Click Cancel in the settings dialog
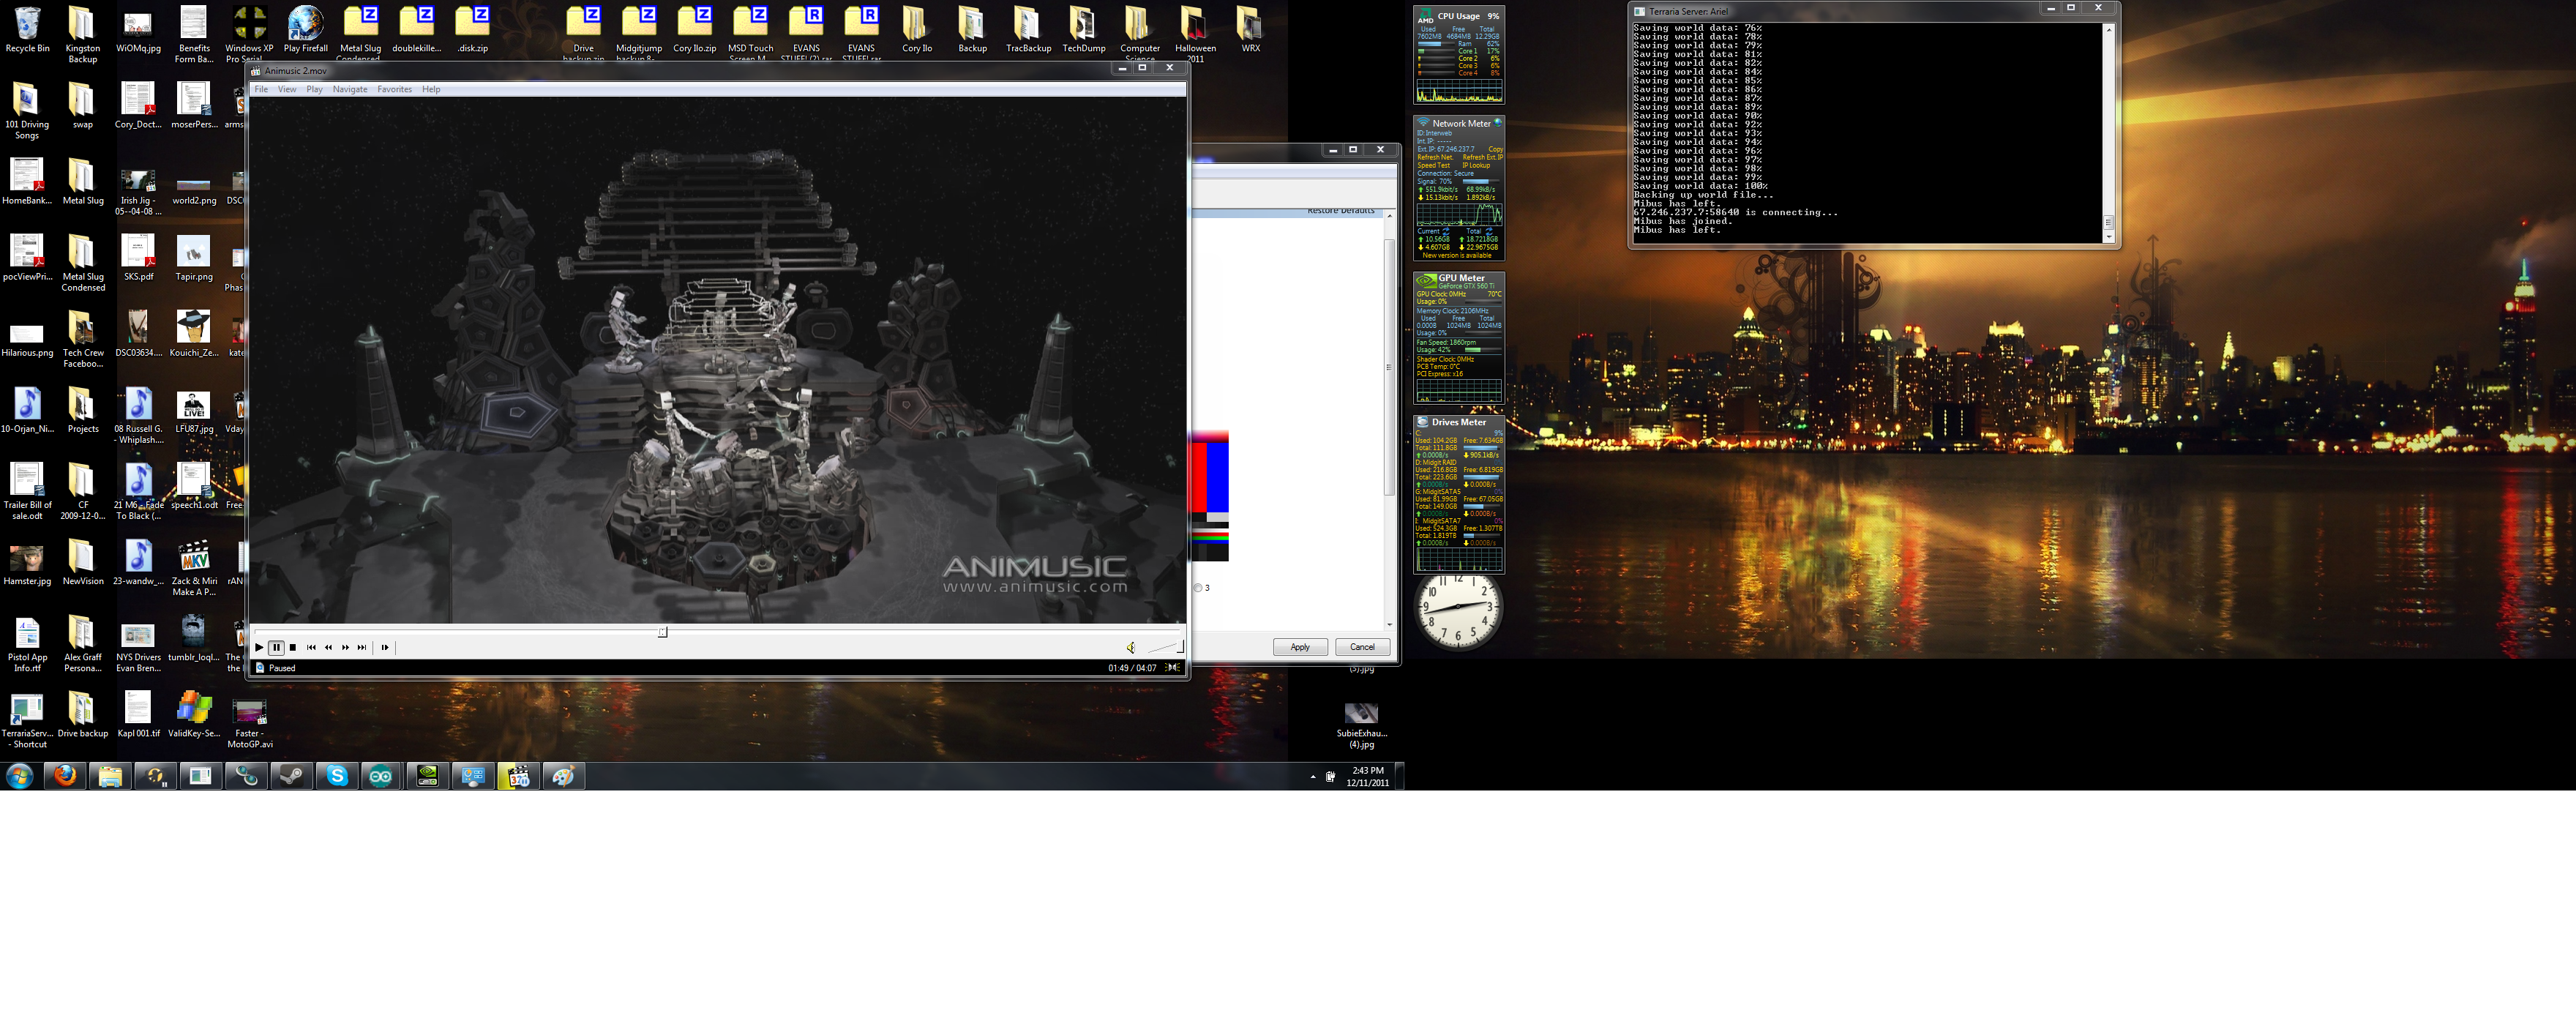The image size is (2576, 1013). [x=1362, y=647]
